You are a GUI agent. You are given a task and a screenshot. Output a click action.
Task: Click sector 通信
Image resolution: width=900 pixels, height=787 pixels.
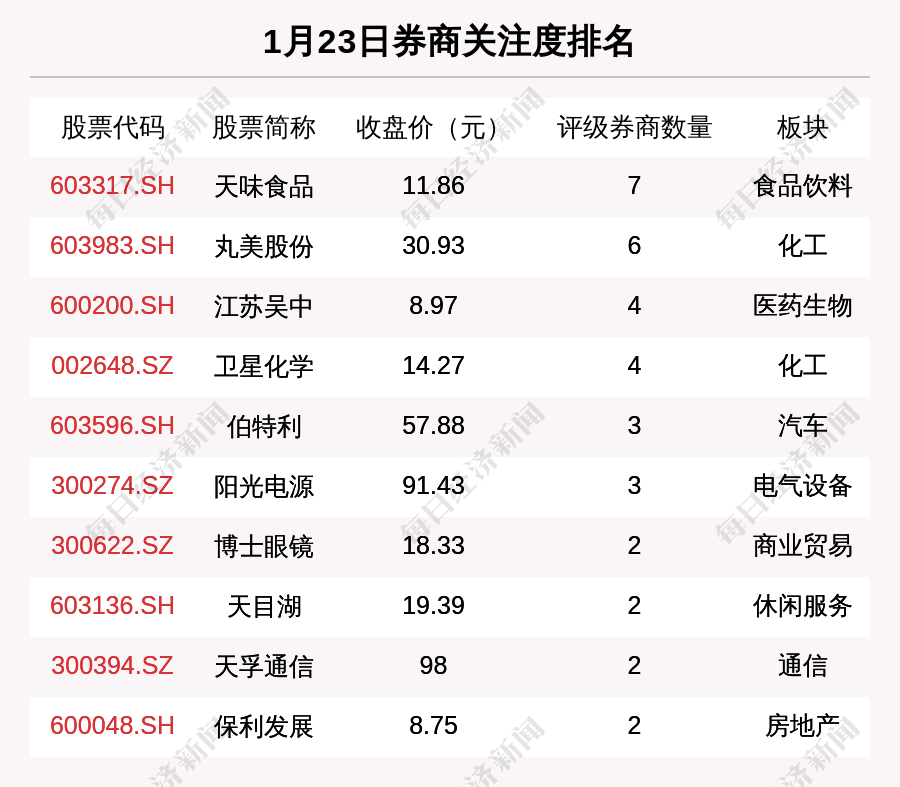point(802,666)
